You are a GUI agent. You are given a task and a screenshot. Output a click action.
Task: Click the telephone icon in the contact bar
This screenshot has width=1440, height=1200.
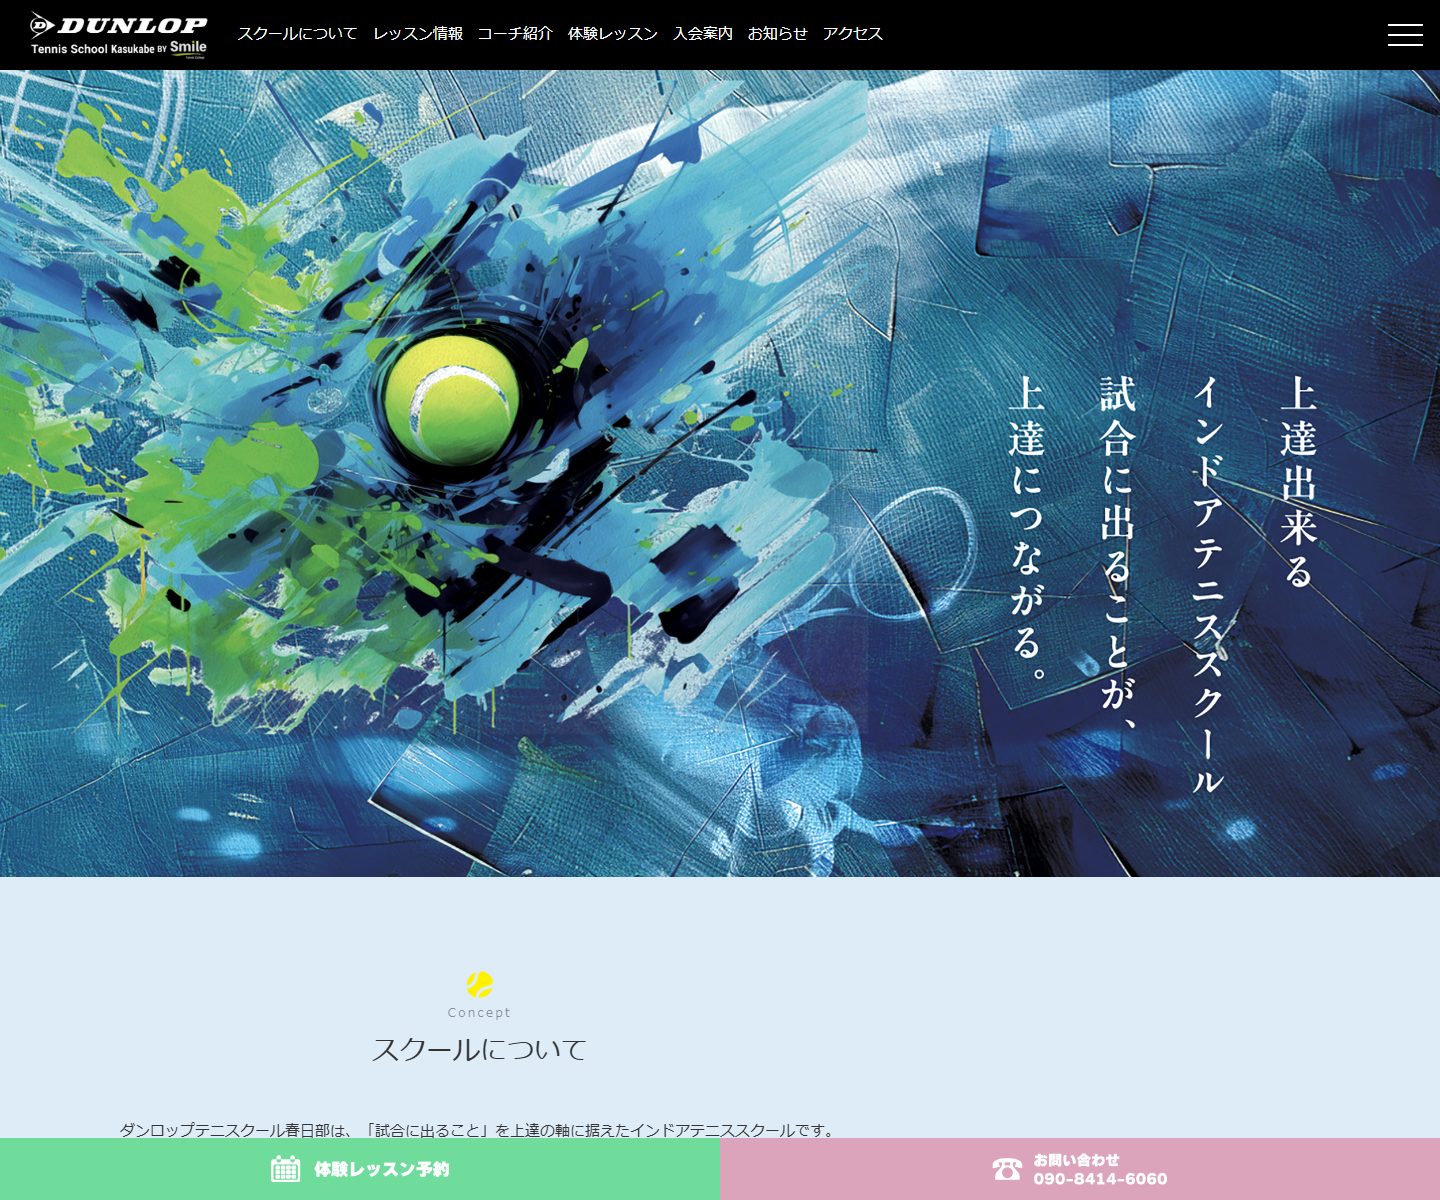1007,1168
